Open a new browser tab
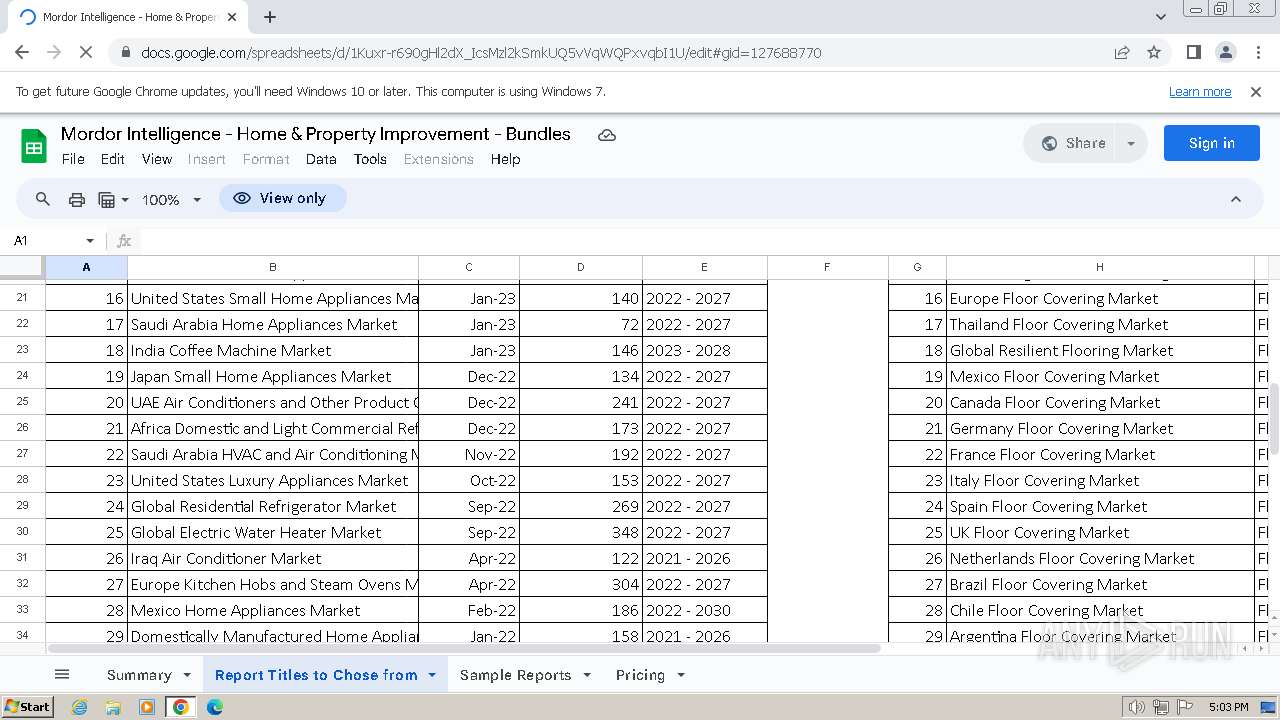This screenshot has width=1280, height=720. tap(270, 17)
